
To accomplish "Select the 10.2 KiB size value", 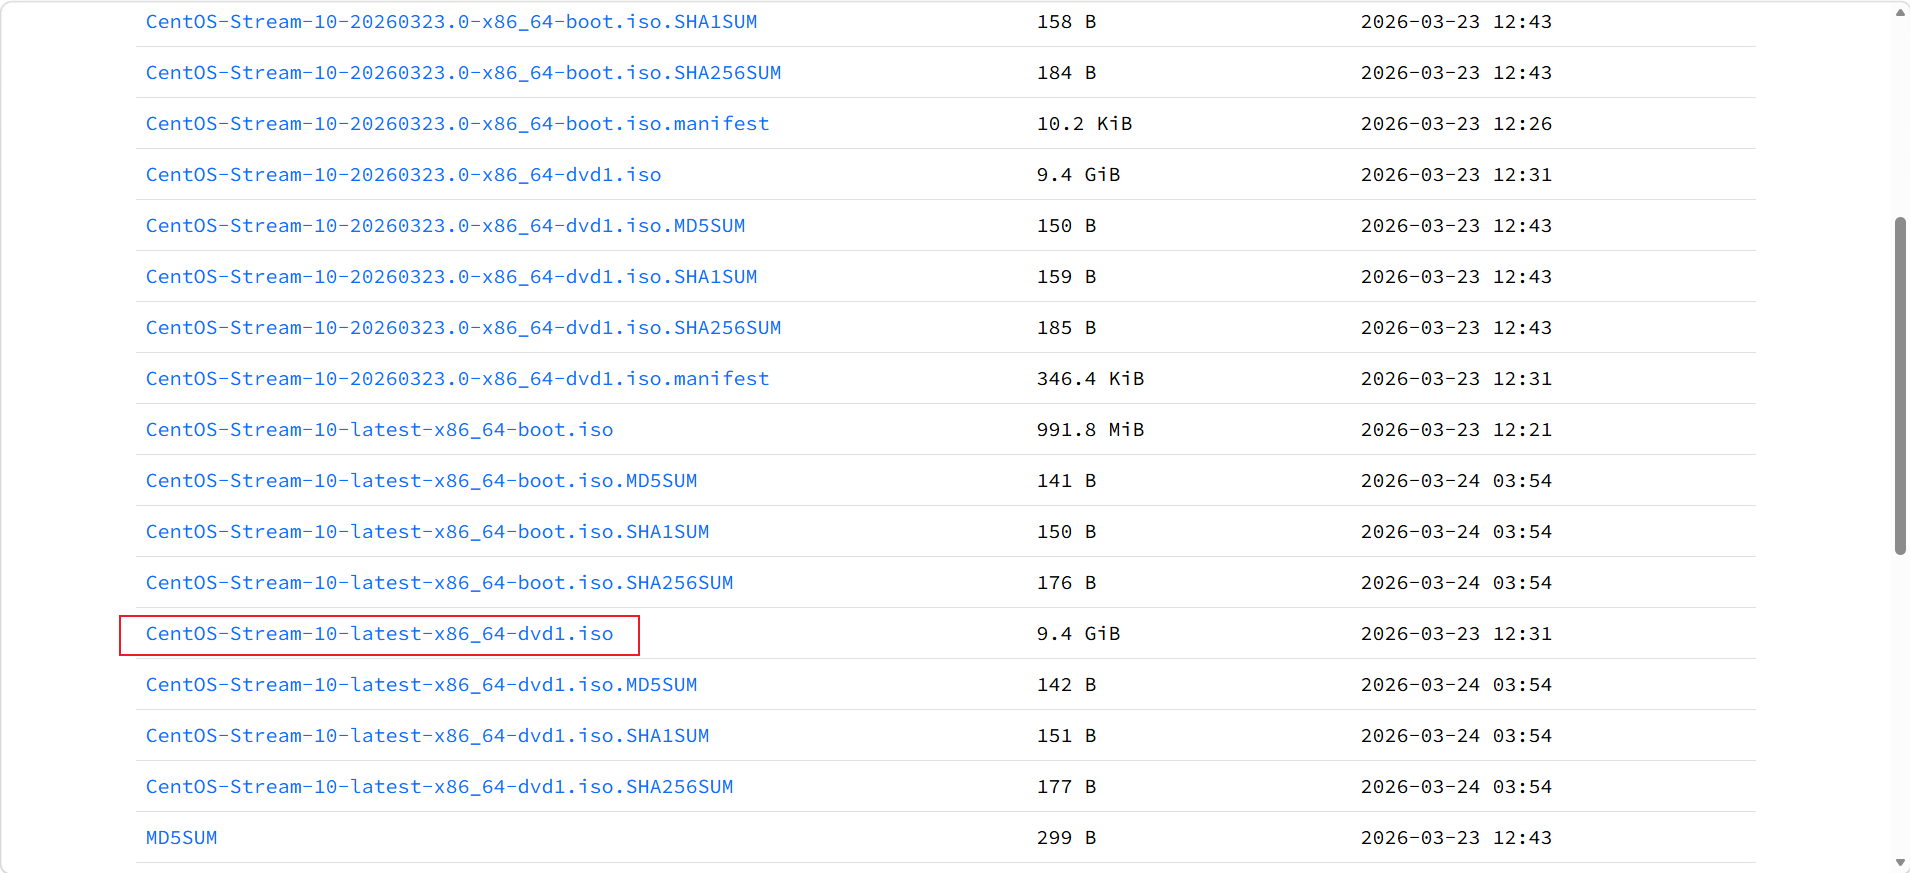I will tap(1084, 124).
